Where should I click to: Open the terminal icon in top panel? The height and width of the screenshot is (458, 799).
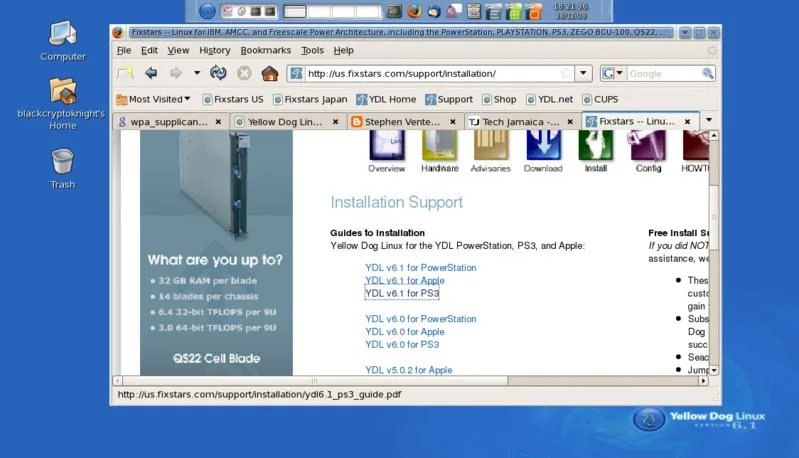point(394,11)
